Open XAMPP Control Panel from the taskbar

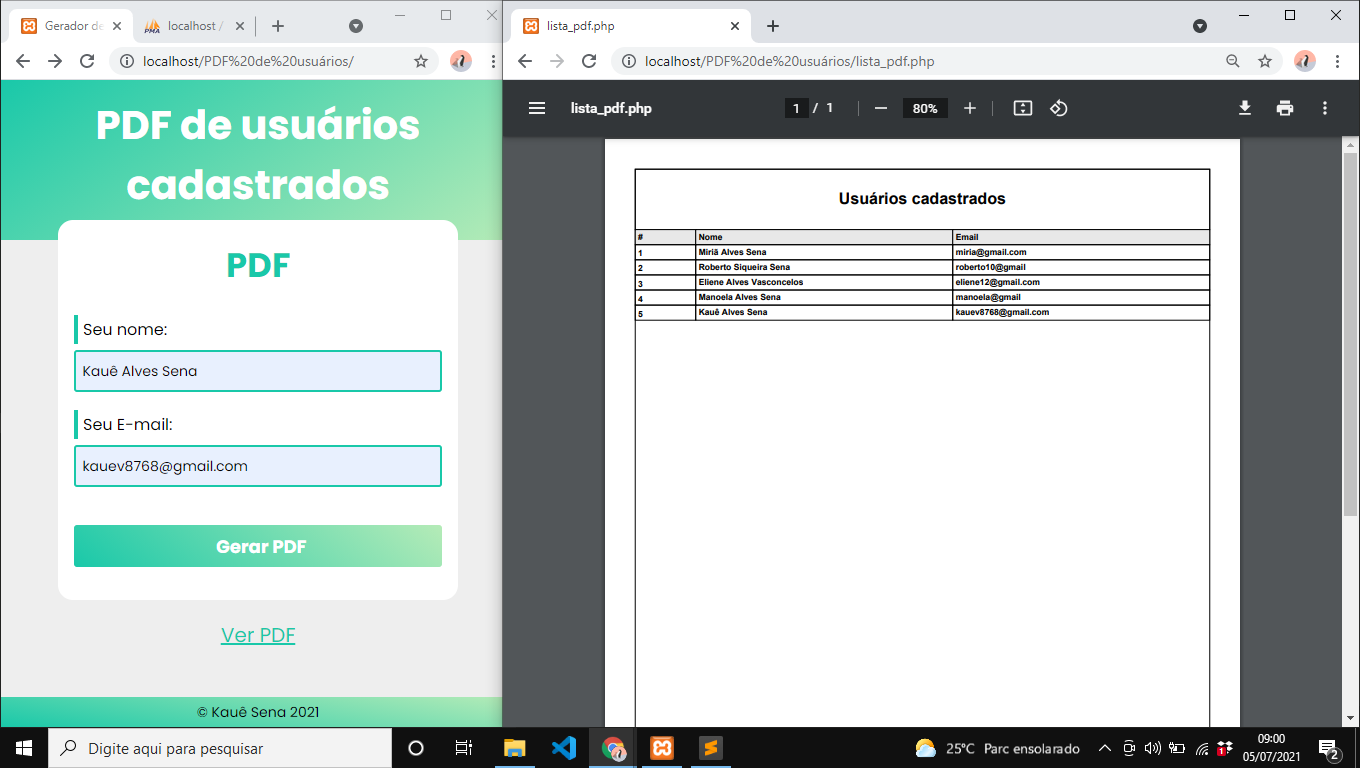click(x=662, y=747)
